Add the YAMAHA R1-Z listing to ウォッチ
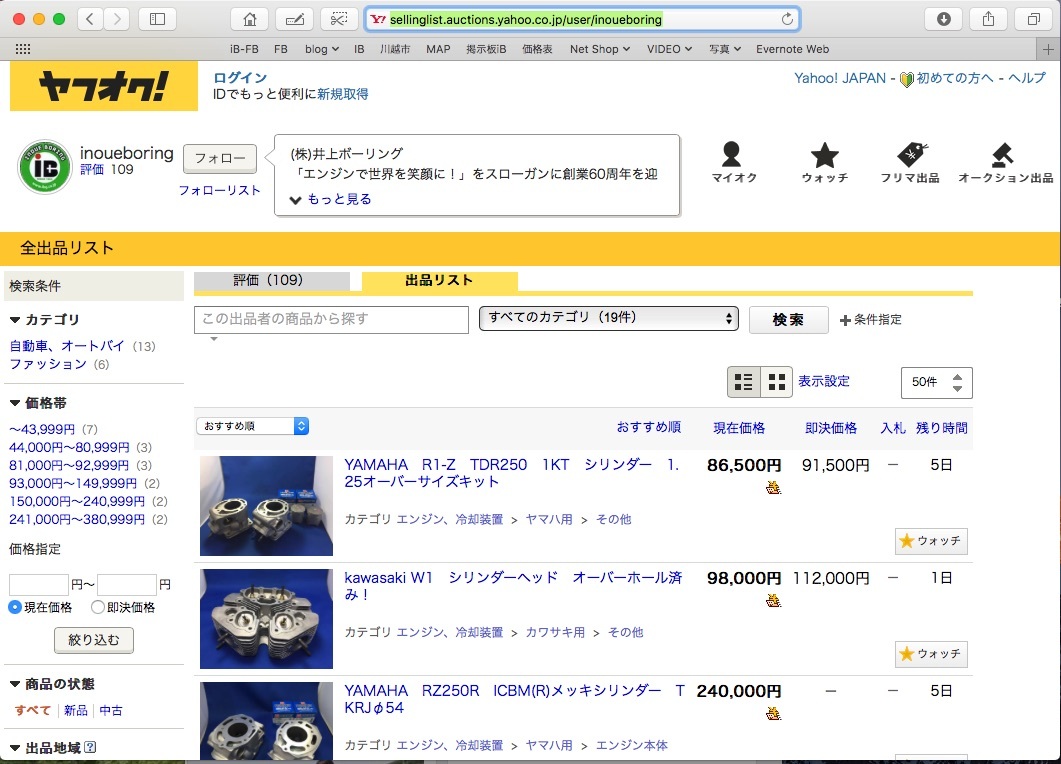This screenshot has height=764, width=1061. click(931, 541)
